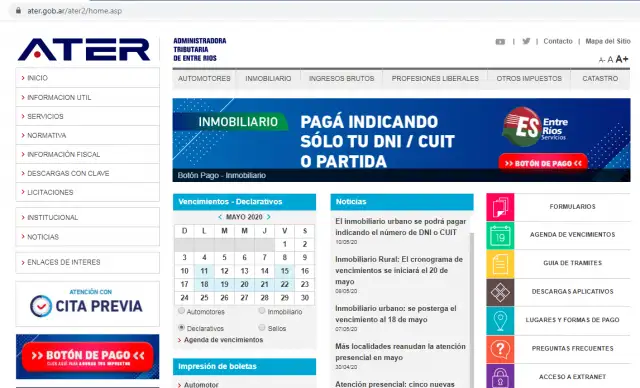Click the FORMULARIOS label
The height and width of the screenshot is (388, 640).
572,207
